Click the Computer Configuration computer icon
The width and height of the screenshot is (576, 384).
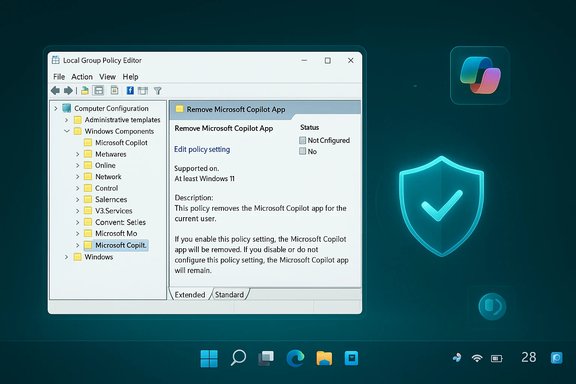click(x=66, y=108)
